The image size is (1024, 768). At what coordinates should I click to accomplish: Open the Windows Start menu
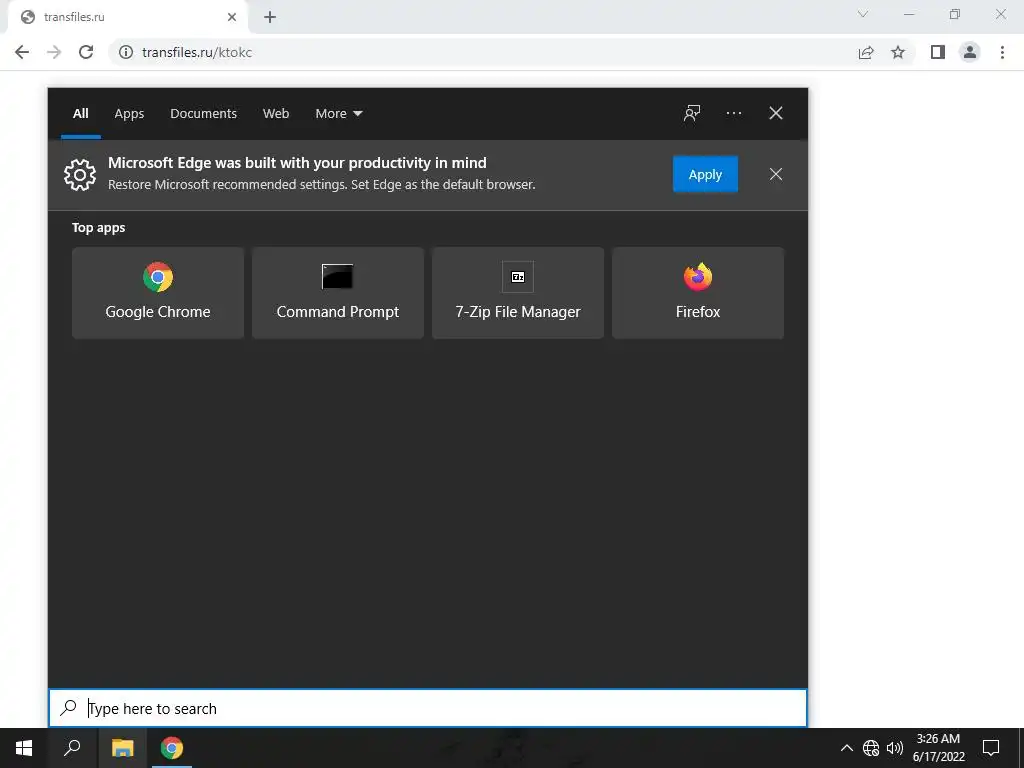tap(24, 748)
